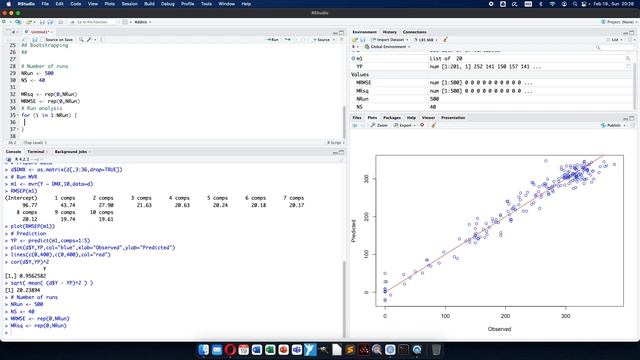This screenshot has width=640, height=360.
Task: Clear Environment objects with the broom icon
Action: click(x=445, y=40)
